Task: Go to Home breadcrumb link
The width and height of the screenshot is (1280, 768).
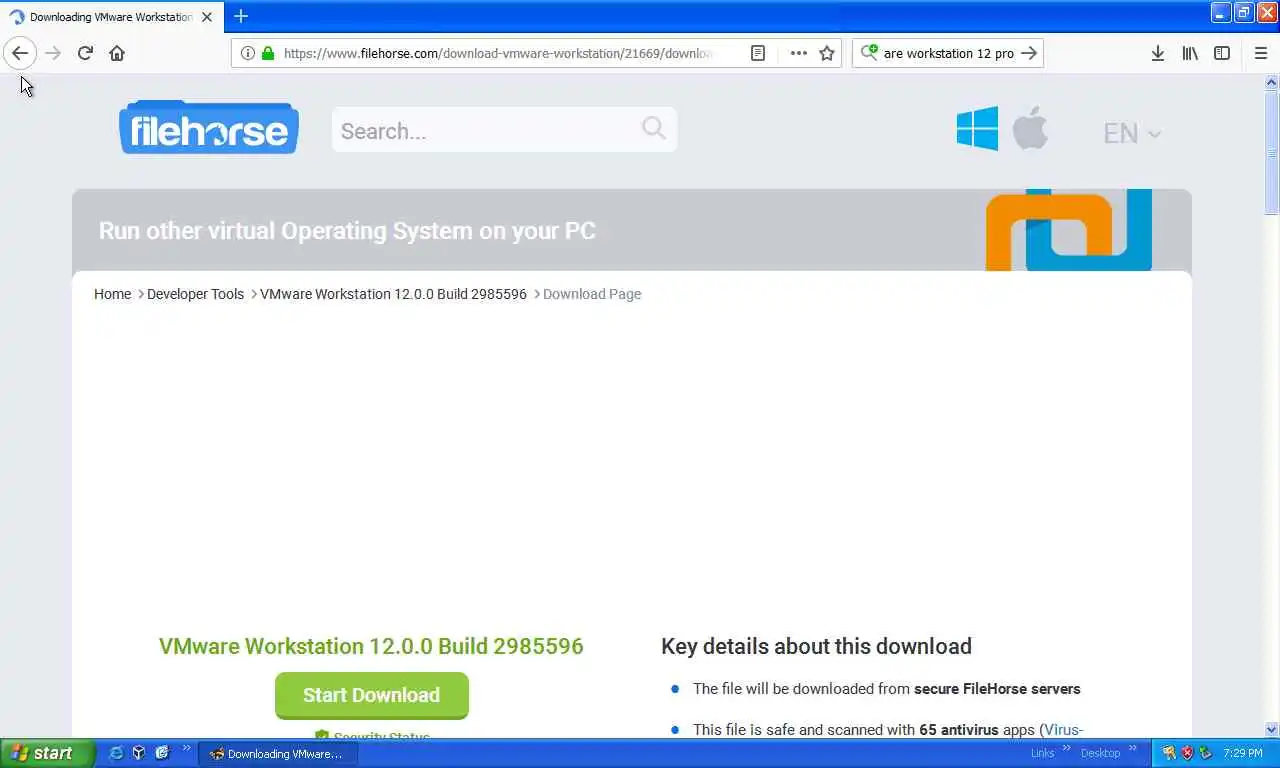Action: (x=112, y=294)
